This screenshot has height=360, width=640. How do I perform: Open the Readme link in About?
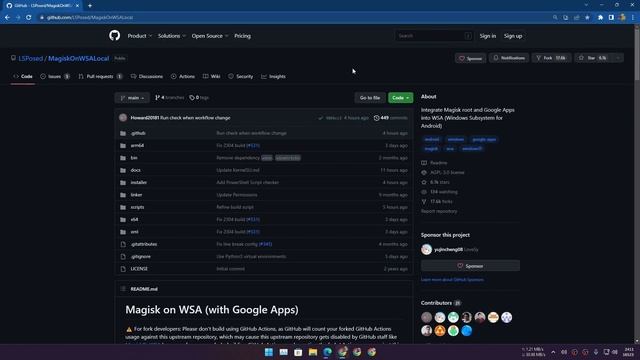pos(434,163)
